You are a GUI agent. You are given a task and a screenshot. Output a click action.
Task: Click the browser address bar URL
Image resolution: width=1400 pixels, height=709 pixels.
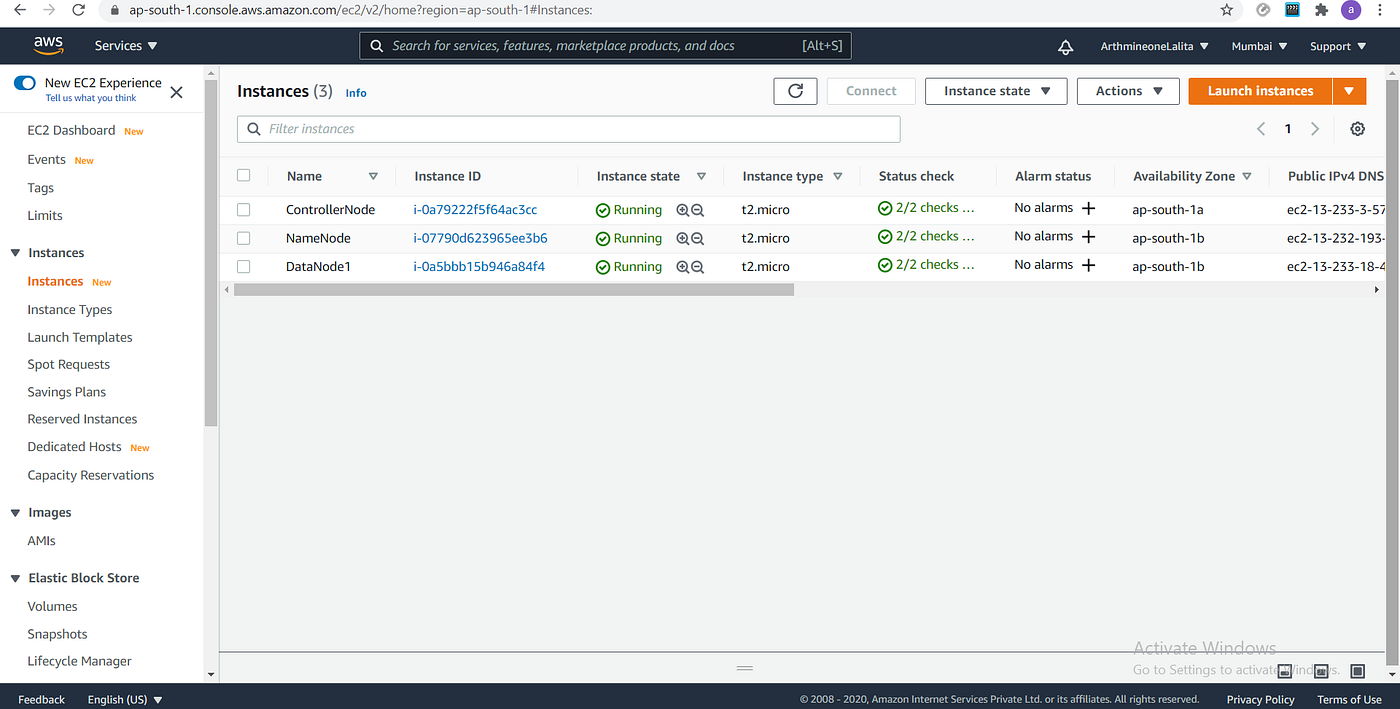[361, 10]
